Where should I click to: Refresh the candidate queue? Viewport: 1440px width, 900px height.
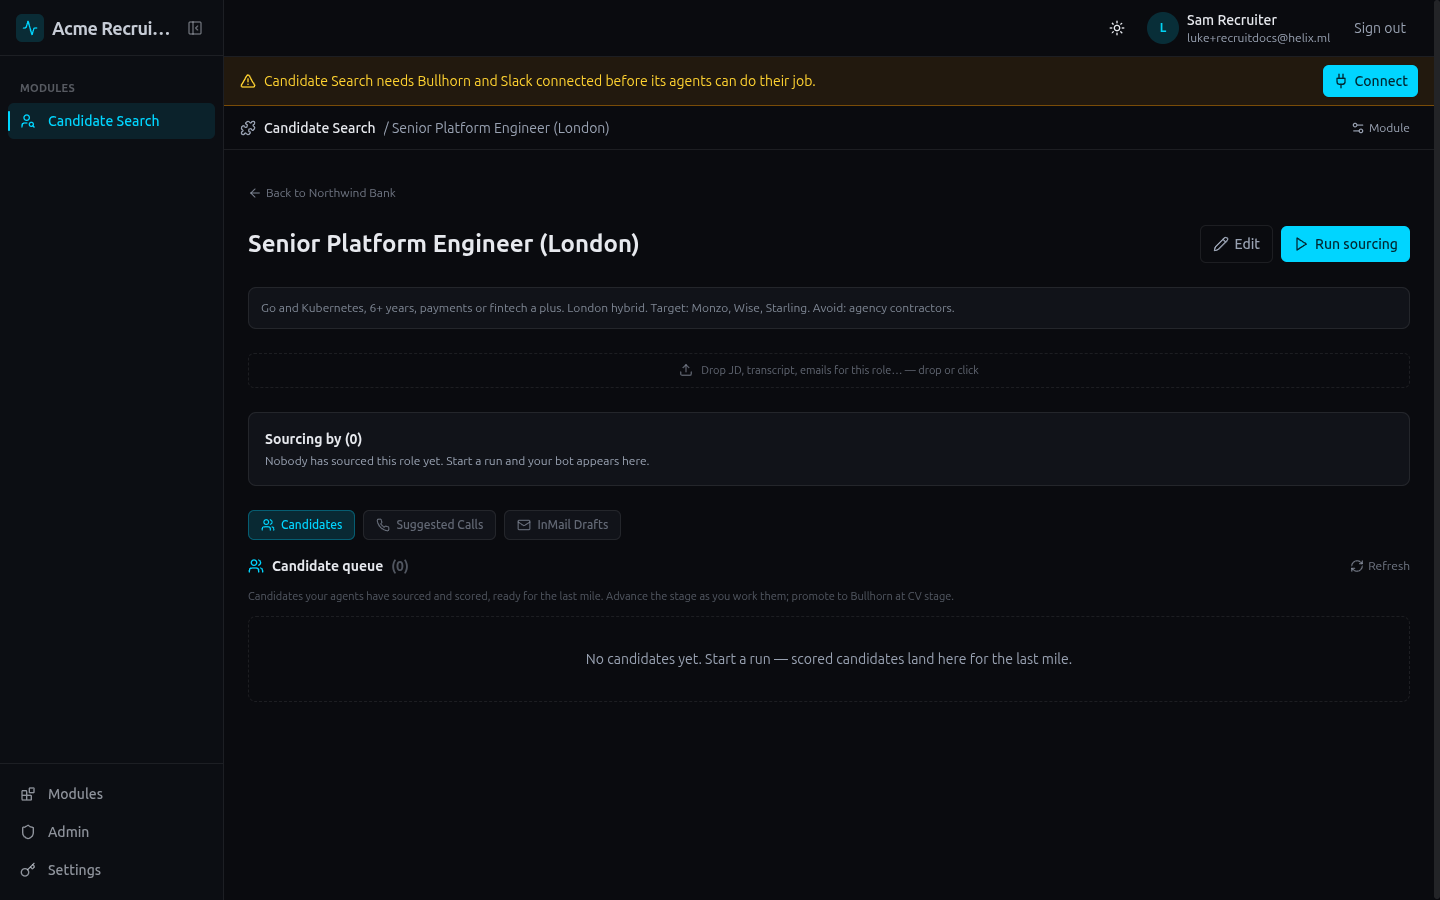click(x=1380, y=566)
